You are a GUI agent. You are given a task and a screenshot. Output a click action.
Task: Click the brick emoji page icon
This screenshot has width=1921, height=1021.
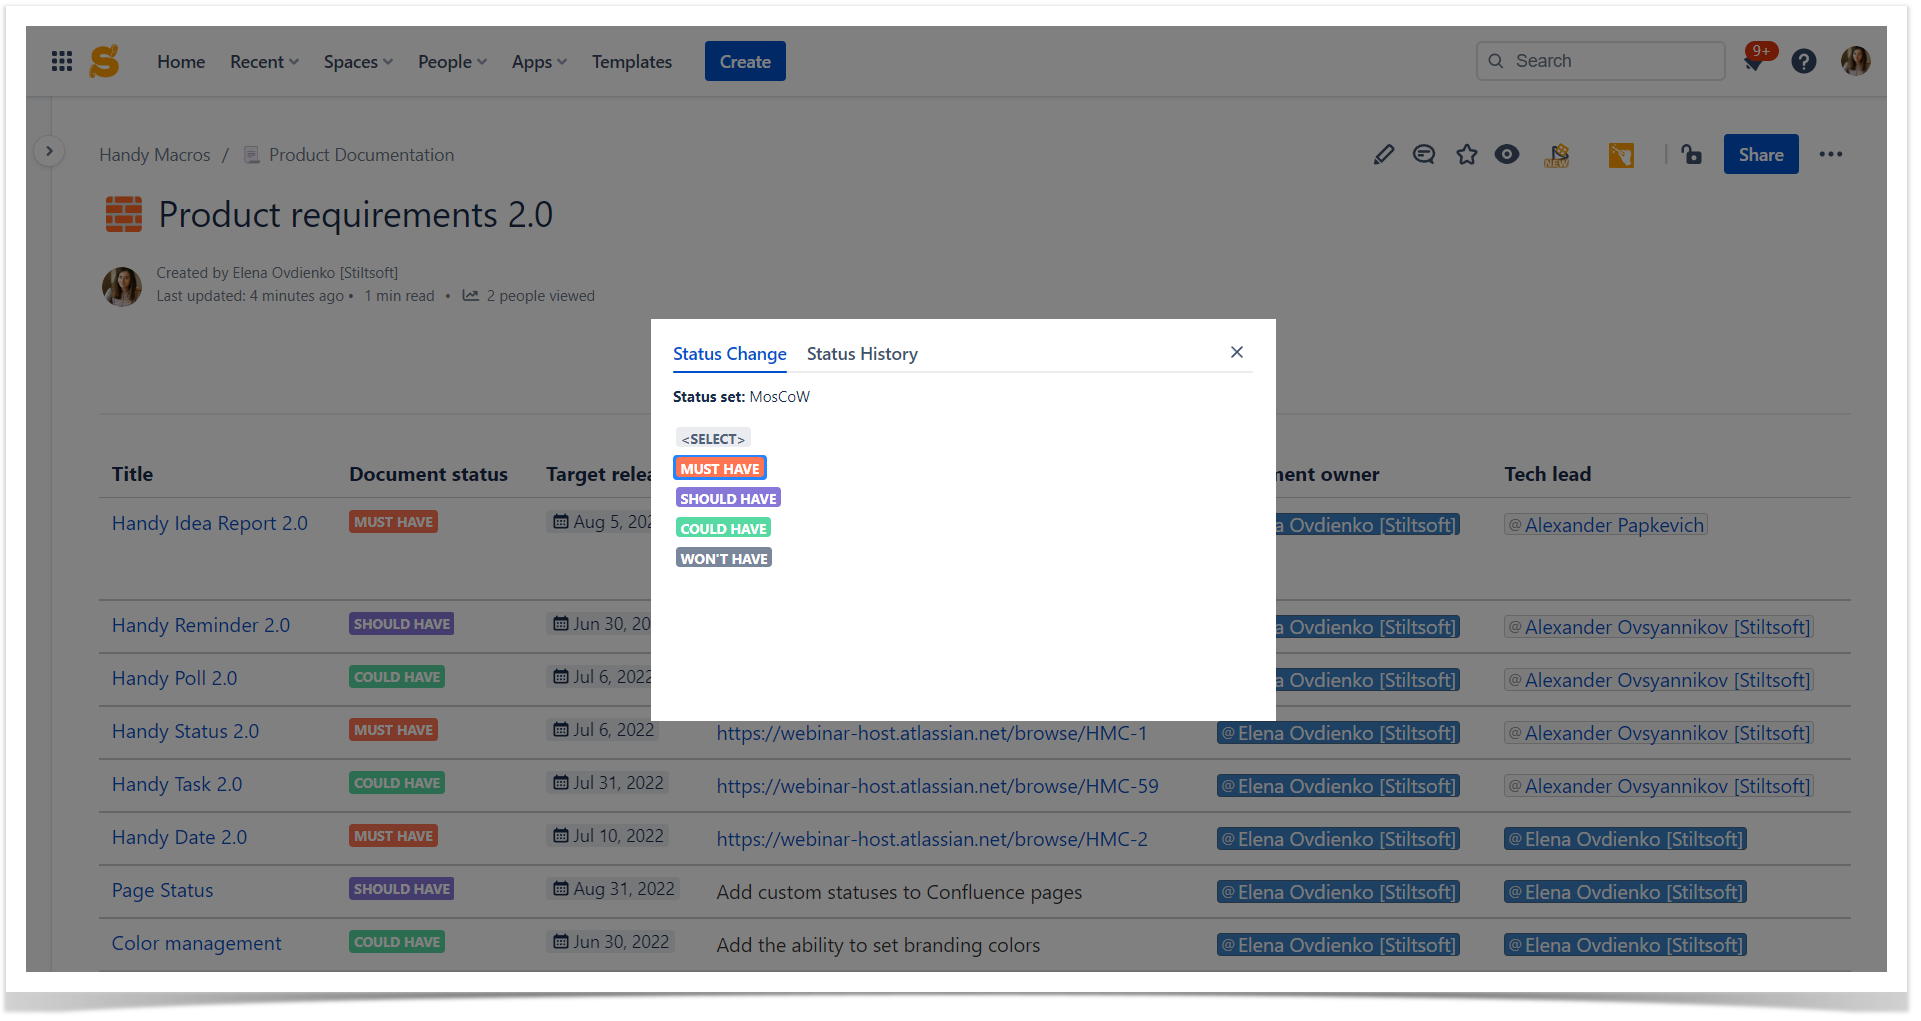click(x=124, y=214)
